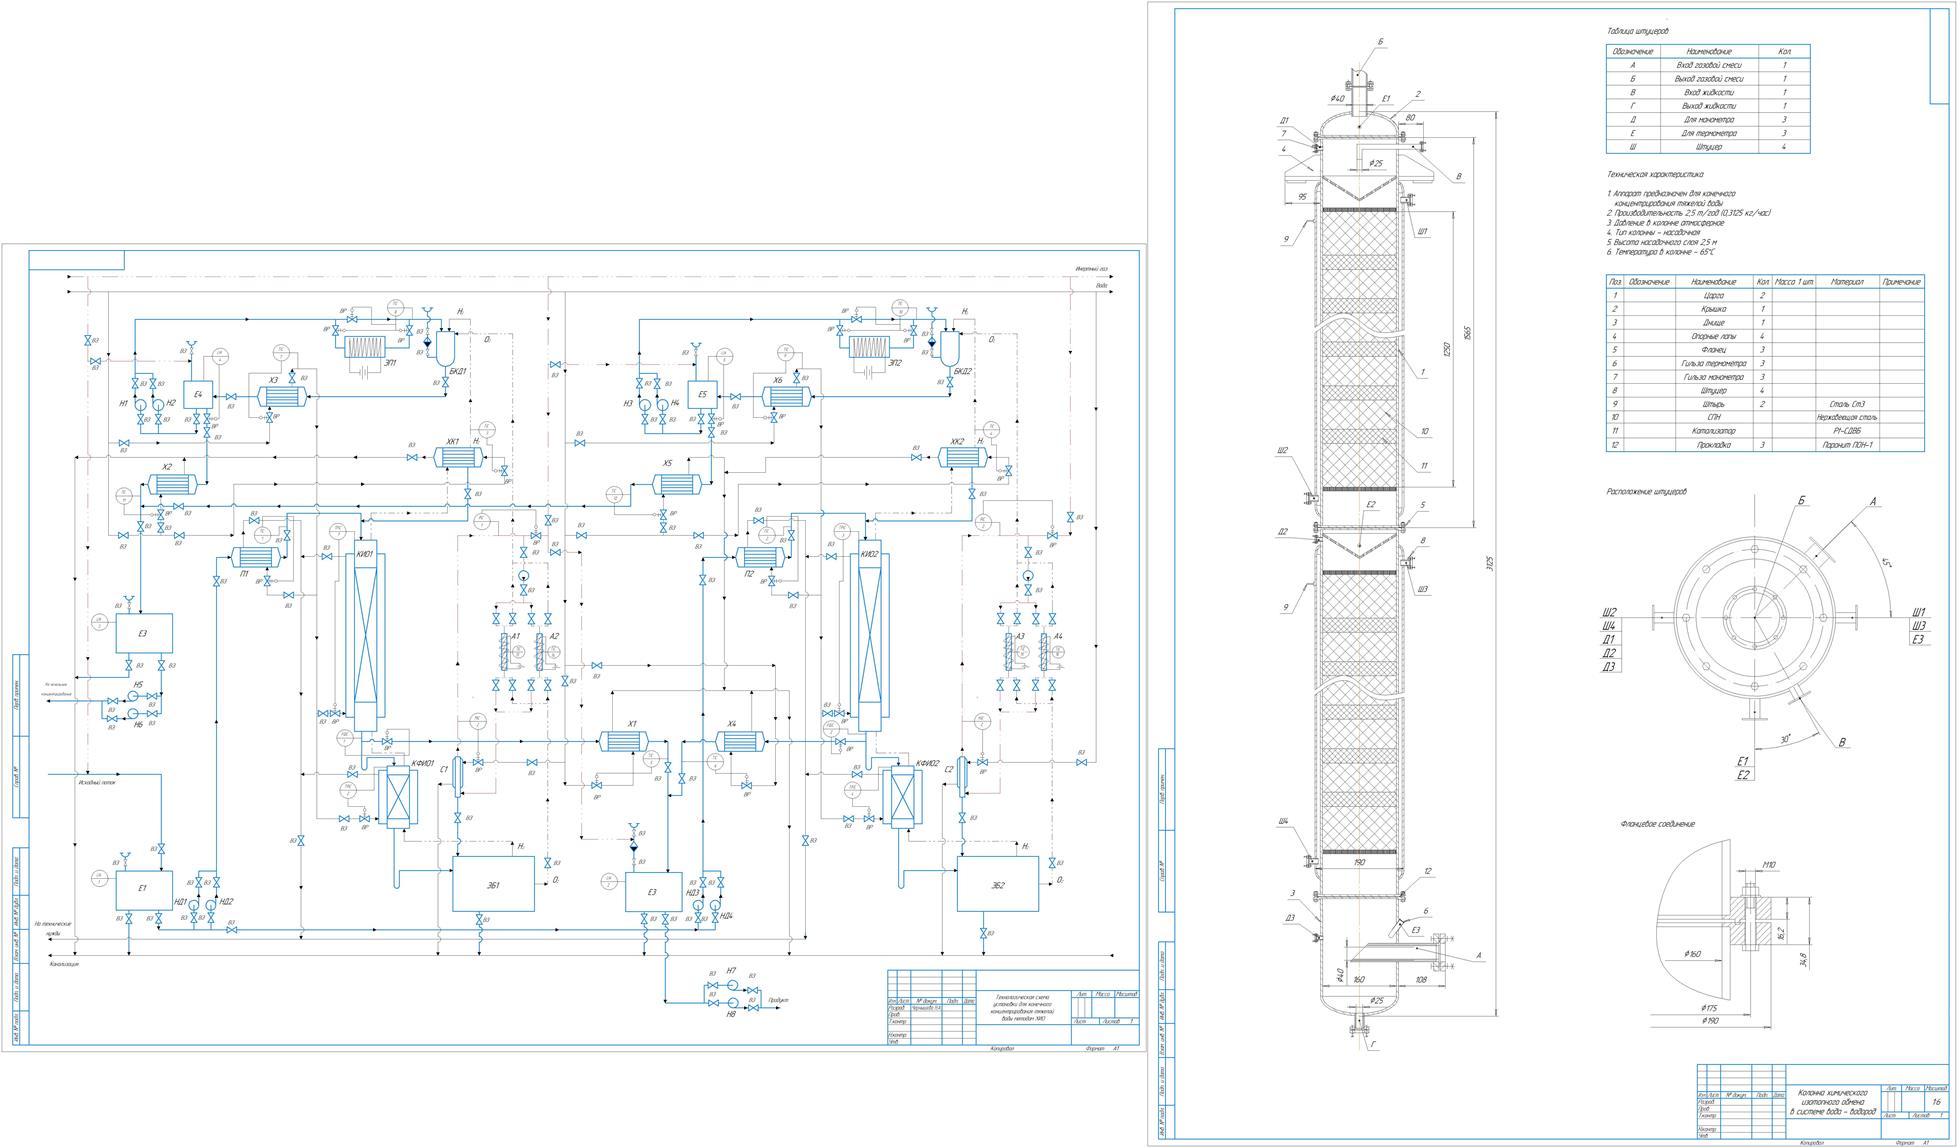This screenshot has height=1147, width=1957.
Task: Select 'Выход жидкости' table cell
Action: pyautogui.click(x=1708, y=106)
